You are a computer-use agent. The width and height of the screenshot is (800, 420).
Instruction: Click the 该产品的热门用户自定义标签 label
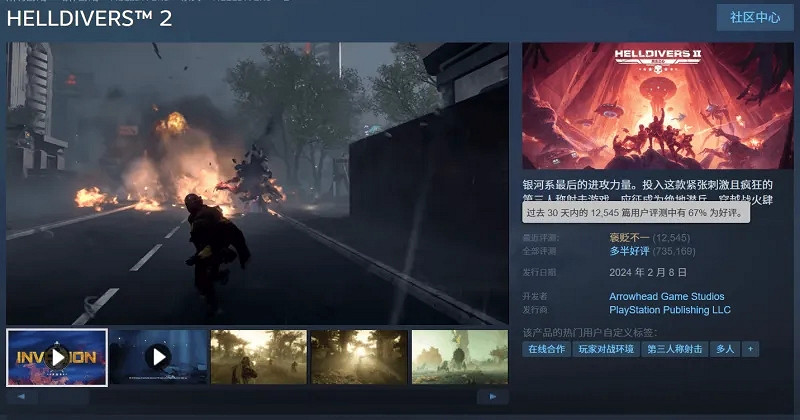pos(590,333)
